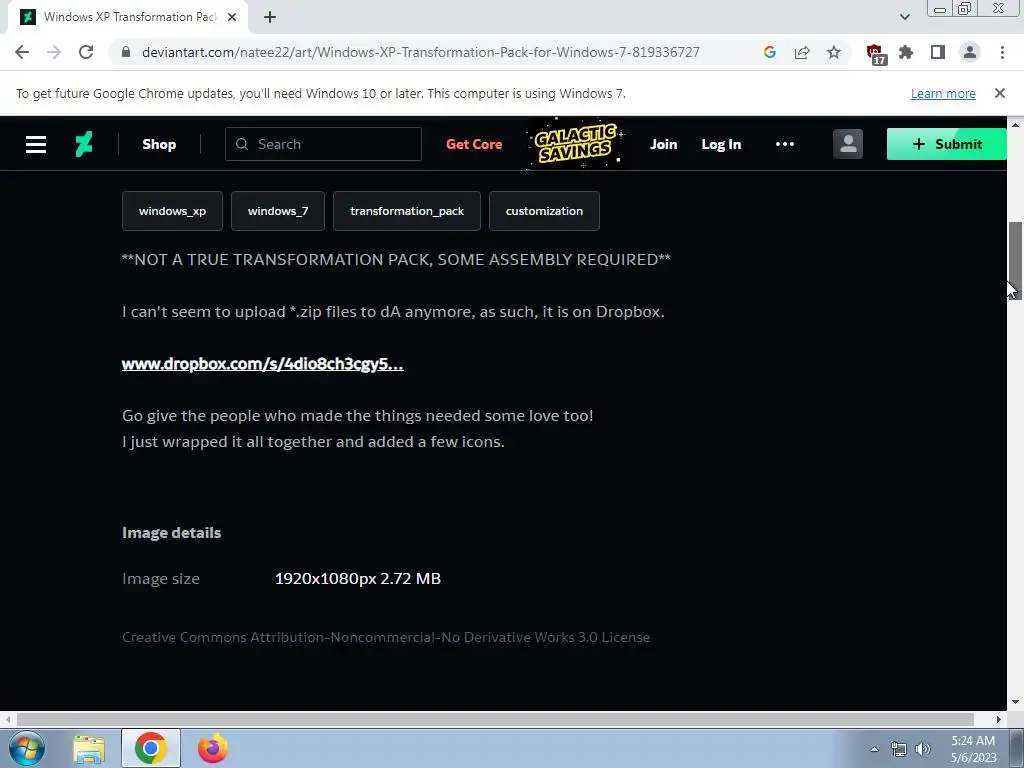Open the Chrome profile avatar
Viewport: 1024px width, 768px height.
coord(970,52)
